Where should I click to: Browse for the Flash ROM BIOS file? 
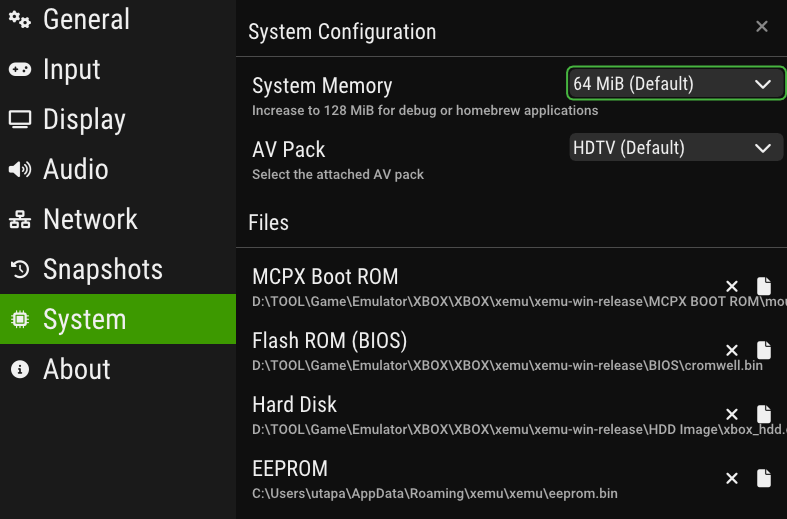coord(764,350)
